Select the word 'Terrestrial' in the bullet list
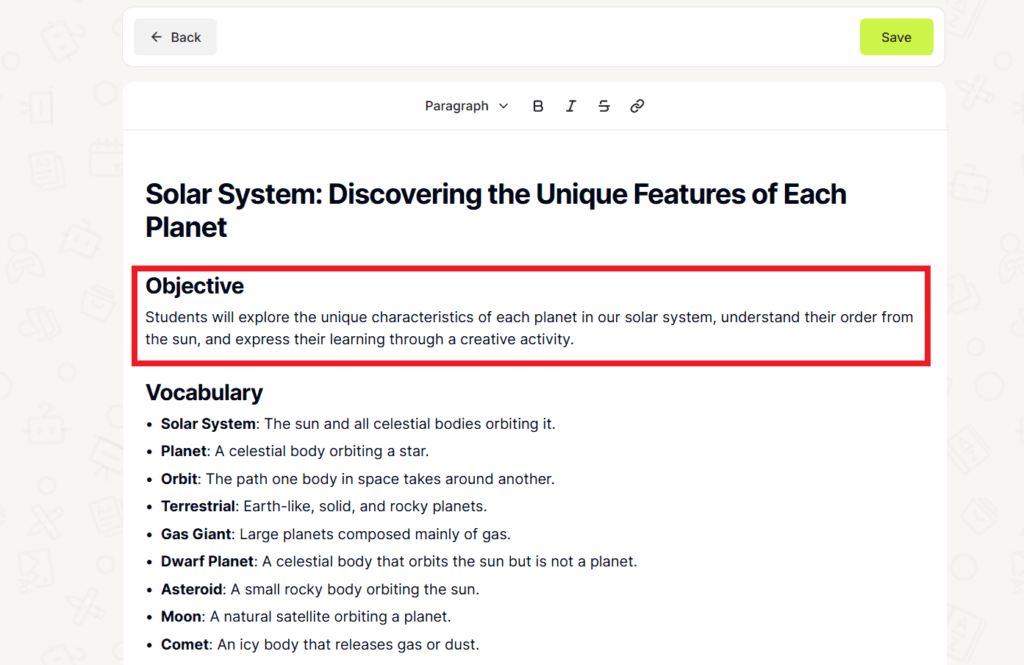Image resolution: width=1024 pixels, height=665 pixels. (198, 506)
